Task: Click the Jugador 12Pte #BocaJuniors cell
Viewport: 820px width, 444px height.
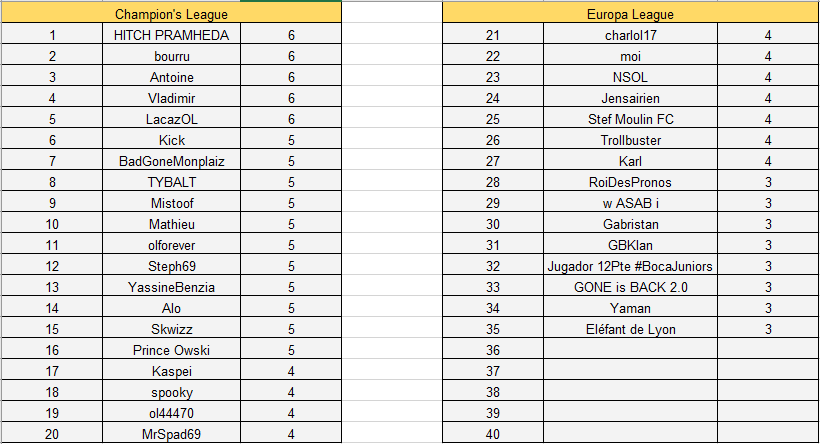Action: click(x=631, y=266)
